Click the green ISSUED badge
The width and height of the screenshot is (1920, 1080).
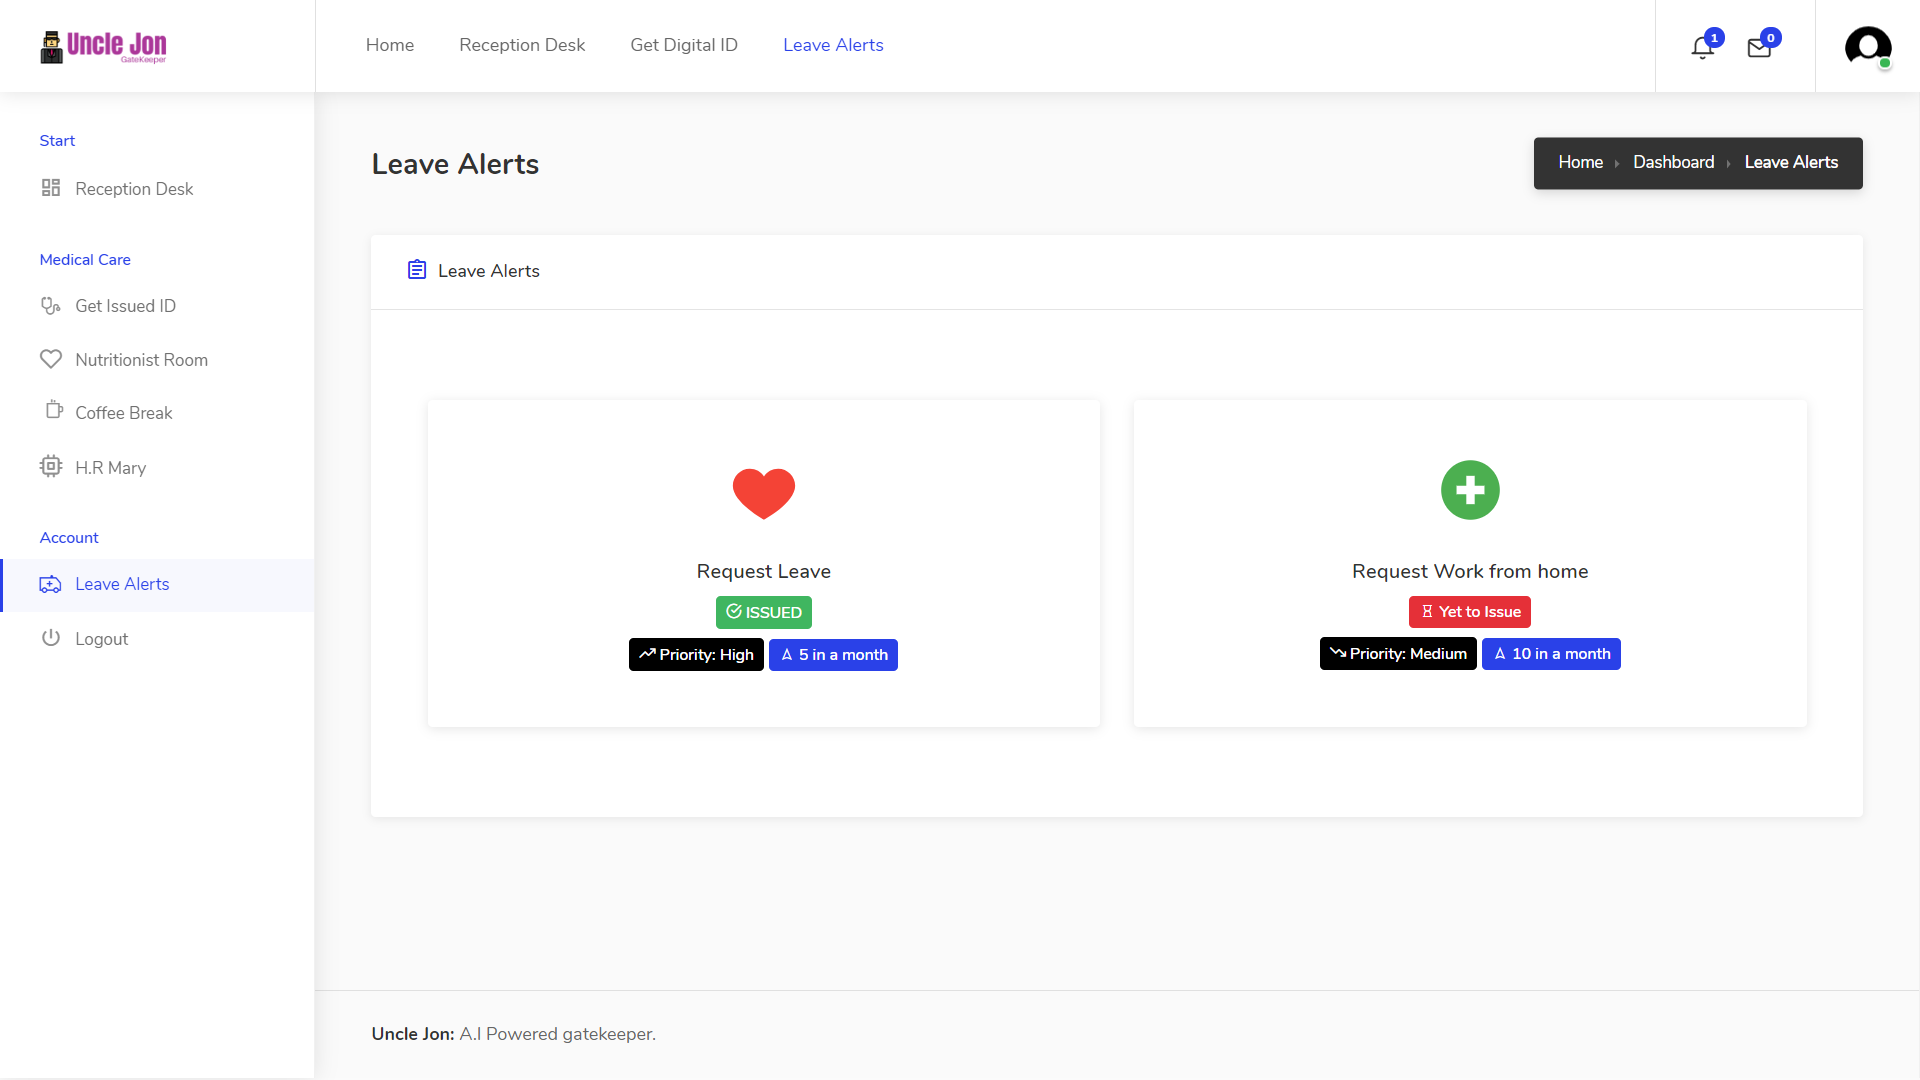coord(763,612)
